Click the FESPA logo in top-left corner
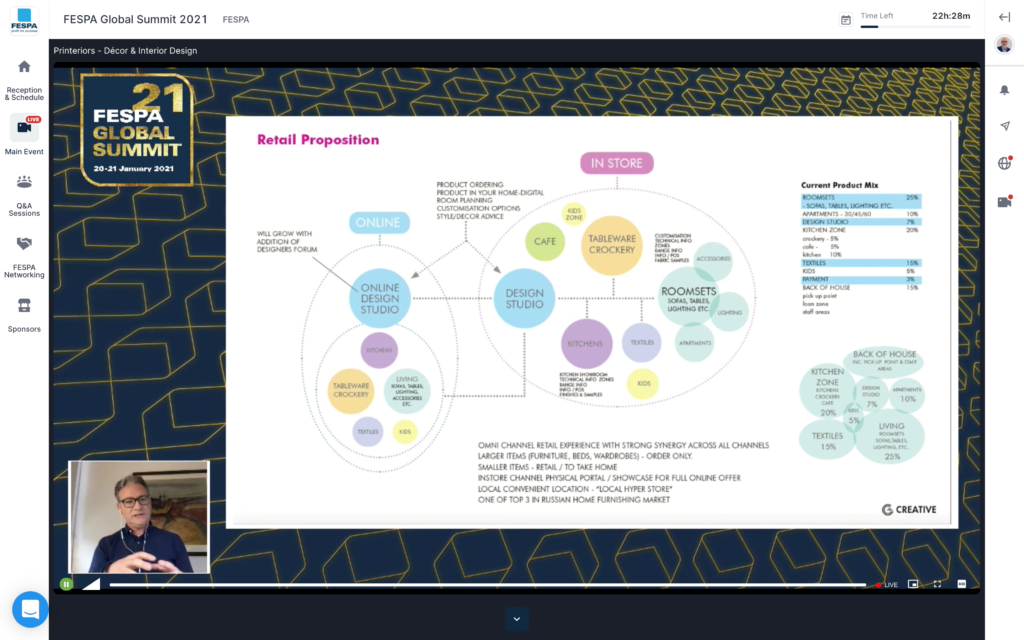 (x=24, y=19)
